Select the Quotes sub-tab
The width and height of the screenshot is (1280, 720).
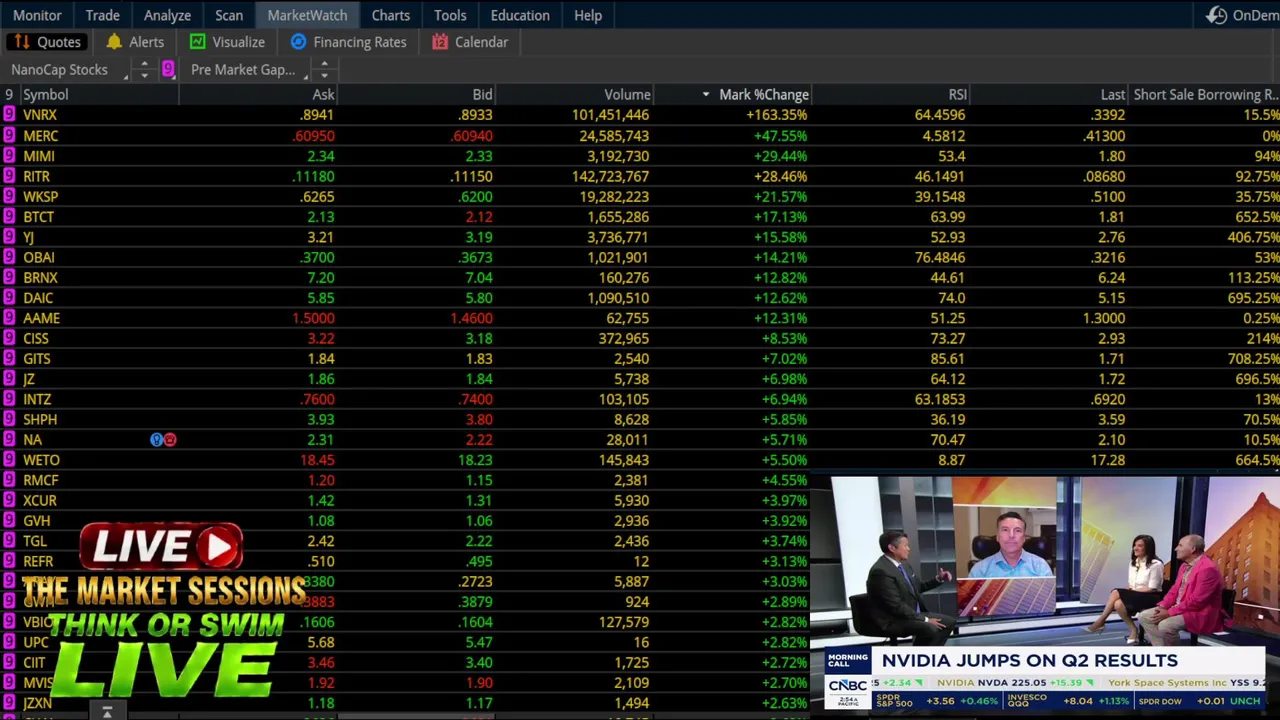coord(46,42)
